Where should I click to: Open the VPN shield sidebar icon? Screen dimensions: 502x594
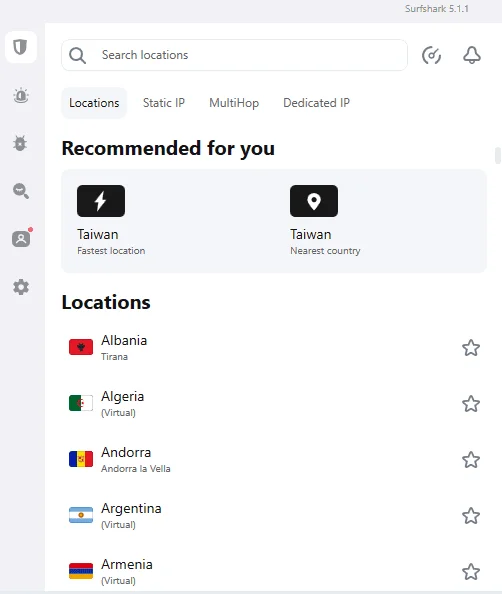(x=21, y=47)
